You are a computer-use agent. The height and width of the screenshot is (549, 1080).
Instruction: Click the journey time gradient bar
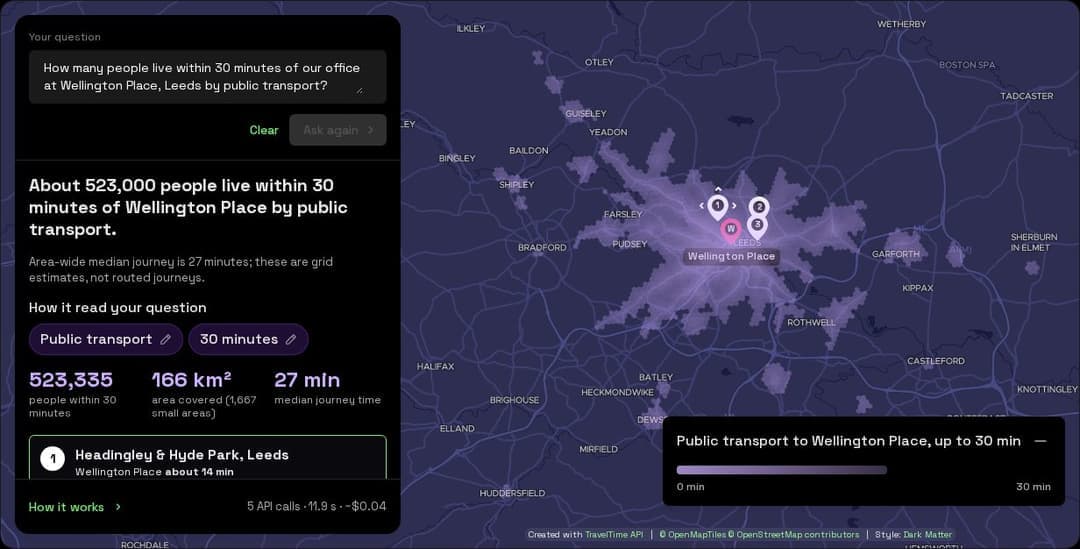tap(781, 470)
